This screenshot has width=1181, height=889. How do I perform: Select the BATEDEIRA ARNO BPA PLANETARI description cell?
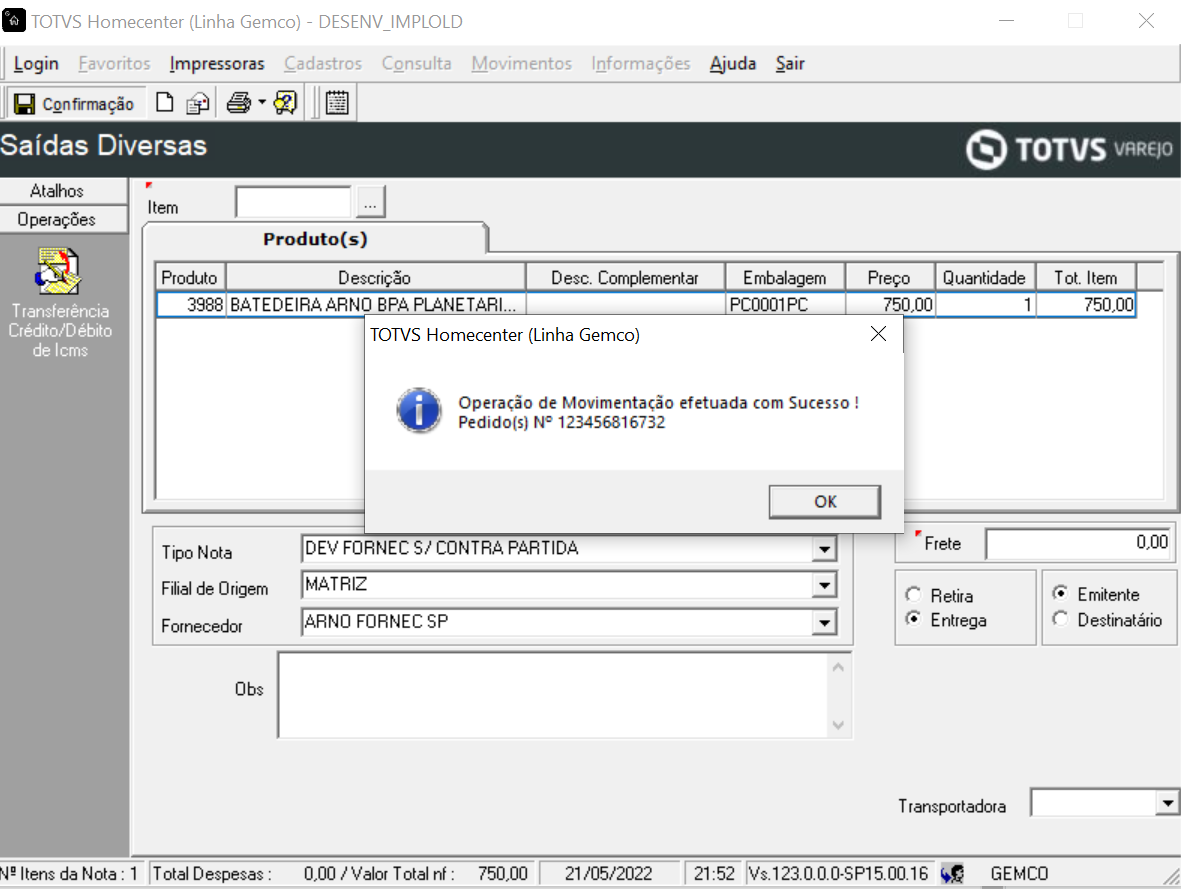(x=375, y=305)
